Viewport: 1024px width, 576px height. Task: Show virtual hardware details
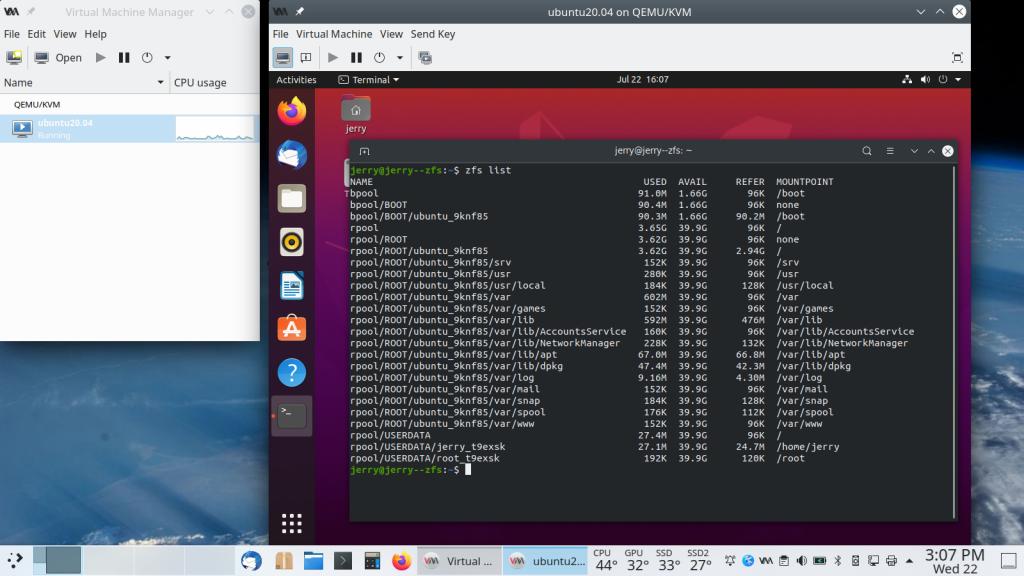(x=306, y=58)
